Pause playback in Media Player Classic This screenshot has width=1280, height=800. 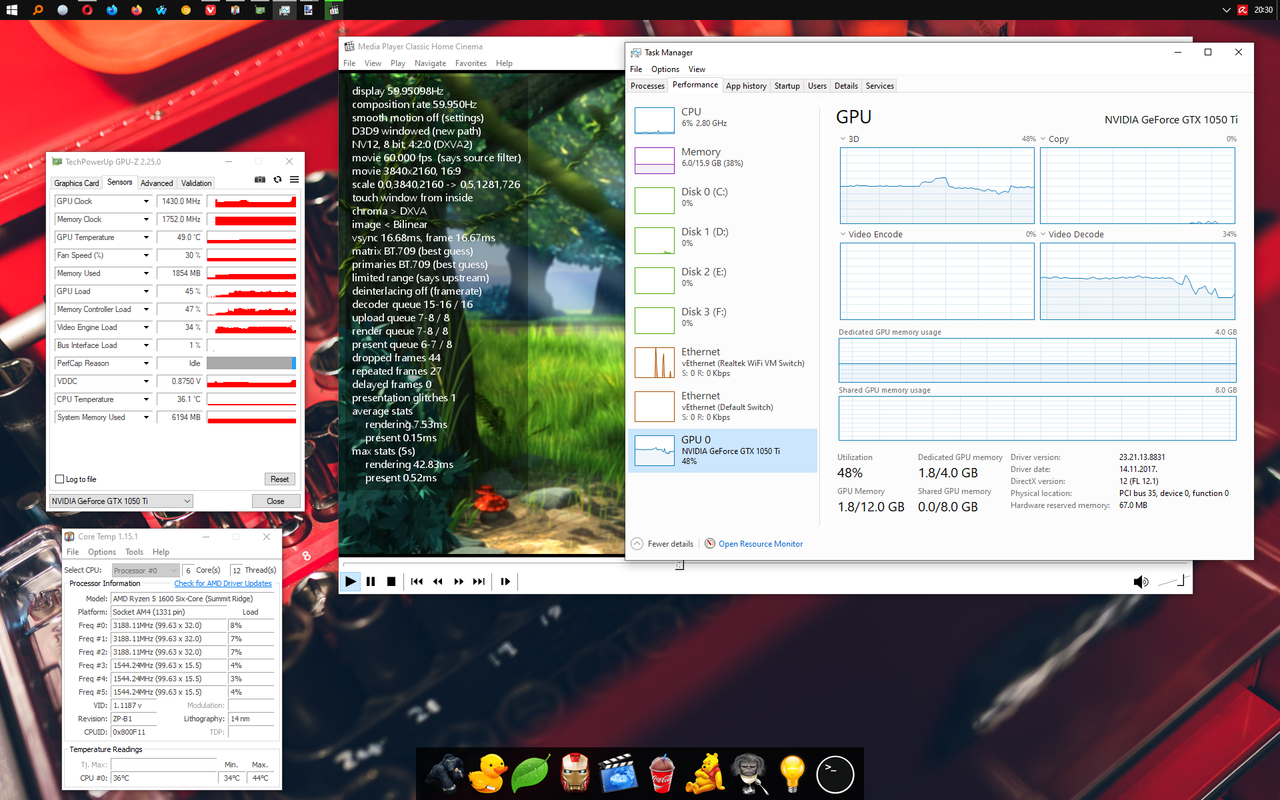coord(371,581)
